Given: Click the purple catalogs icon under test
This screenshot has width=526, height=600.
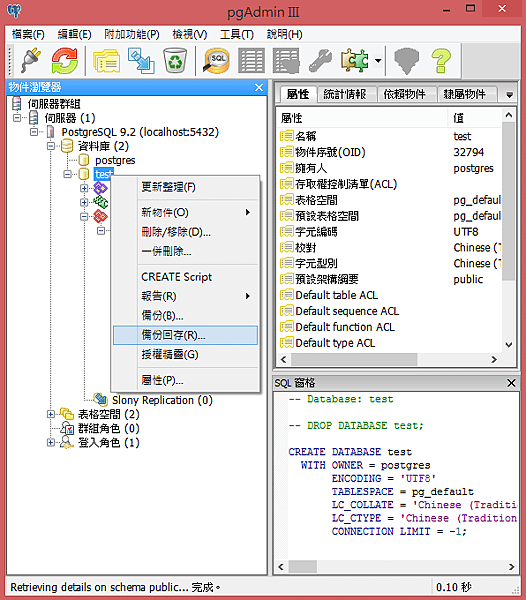Looking at the screenshot, I should tap(101, 188).
